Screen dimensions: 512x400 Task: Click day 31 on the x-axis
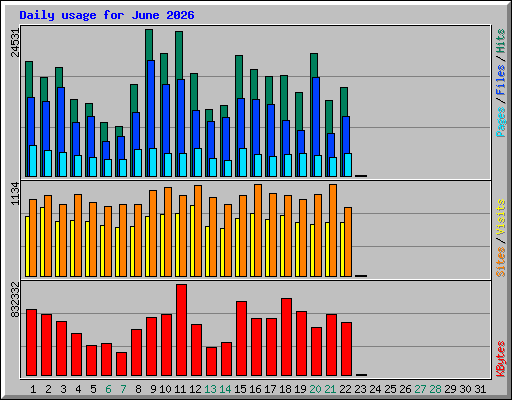[480, 389]
